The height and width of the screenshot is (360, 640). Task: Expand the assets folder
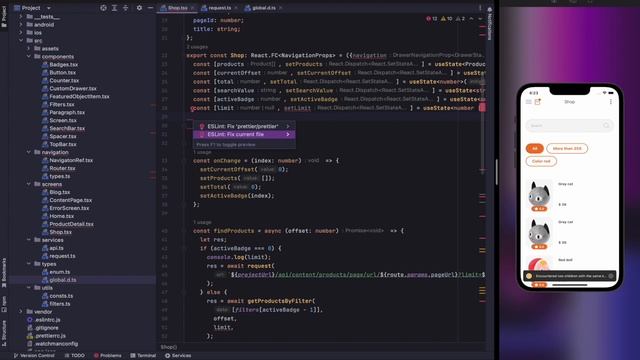pyautogui.click(x=29, y=49)
